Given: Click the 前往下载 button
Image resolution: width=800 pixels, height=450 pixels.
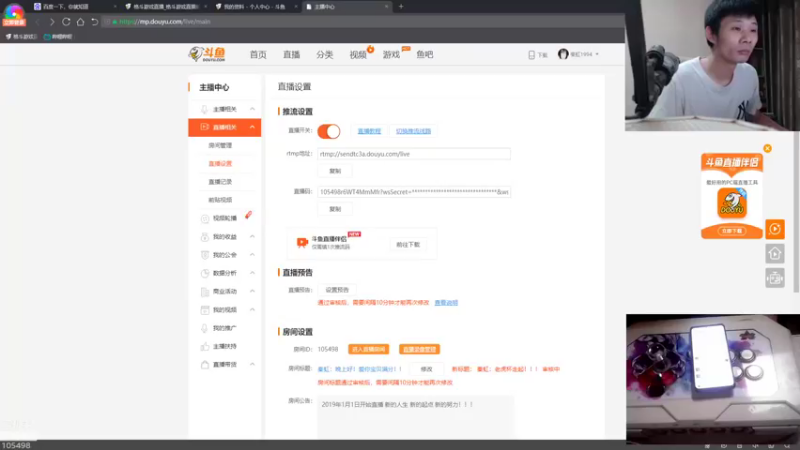Looking at the screenshot, I should coord(408,245).
